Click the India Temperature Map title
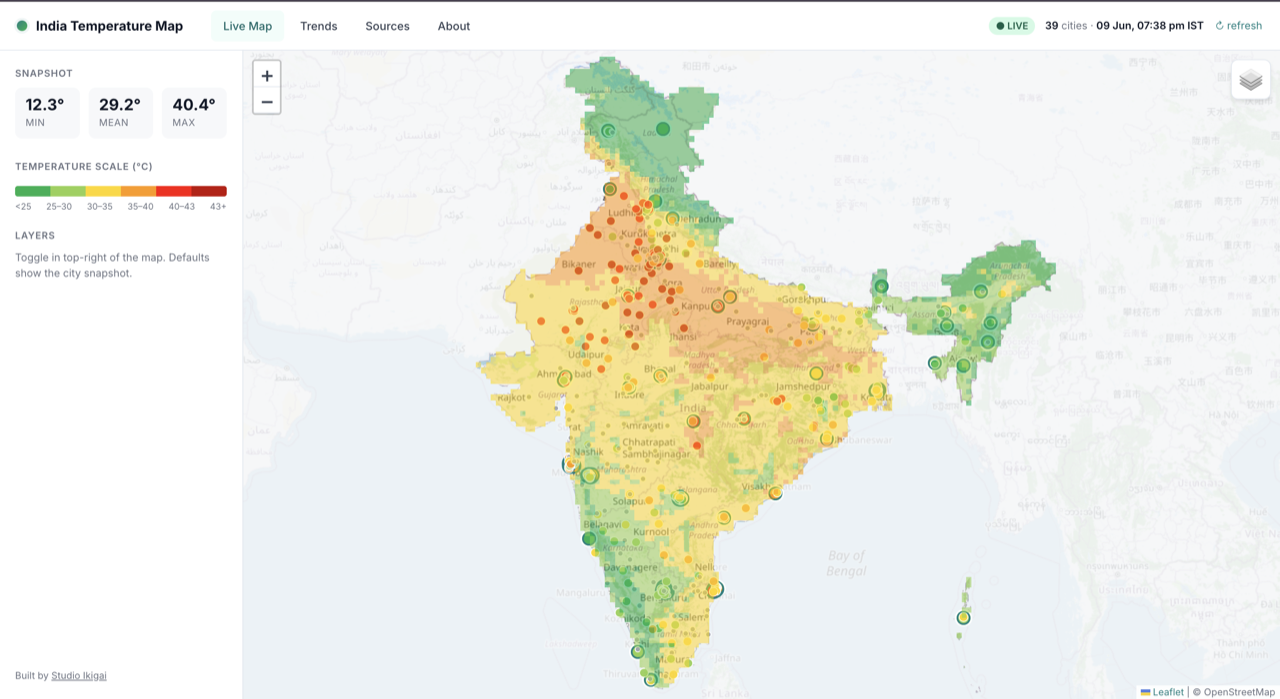Viewport: 1280px width, 699px height. pyautogui.click(x=109, y=26)
